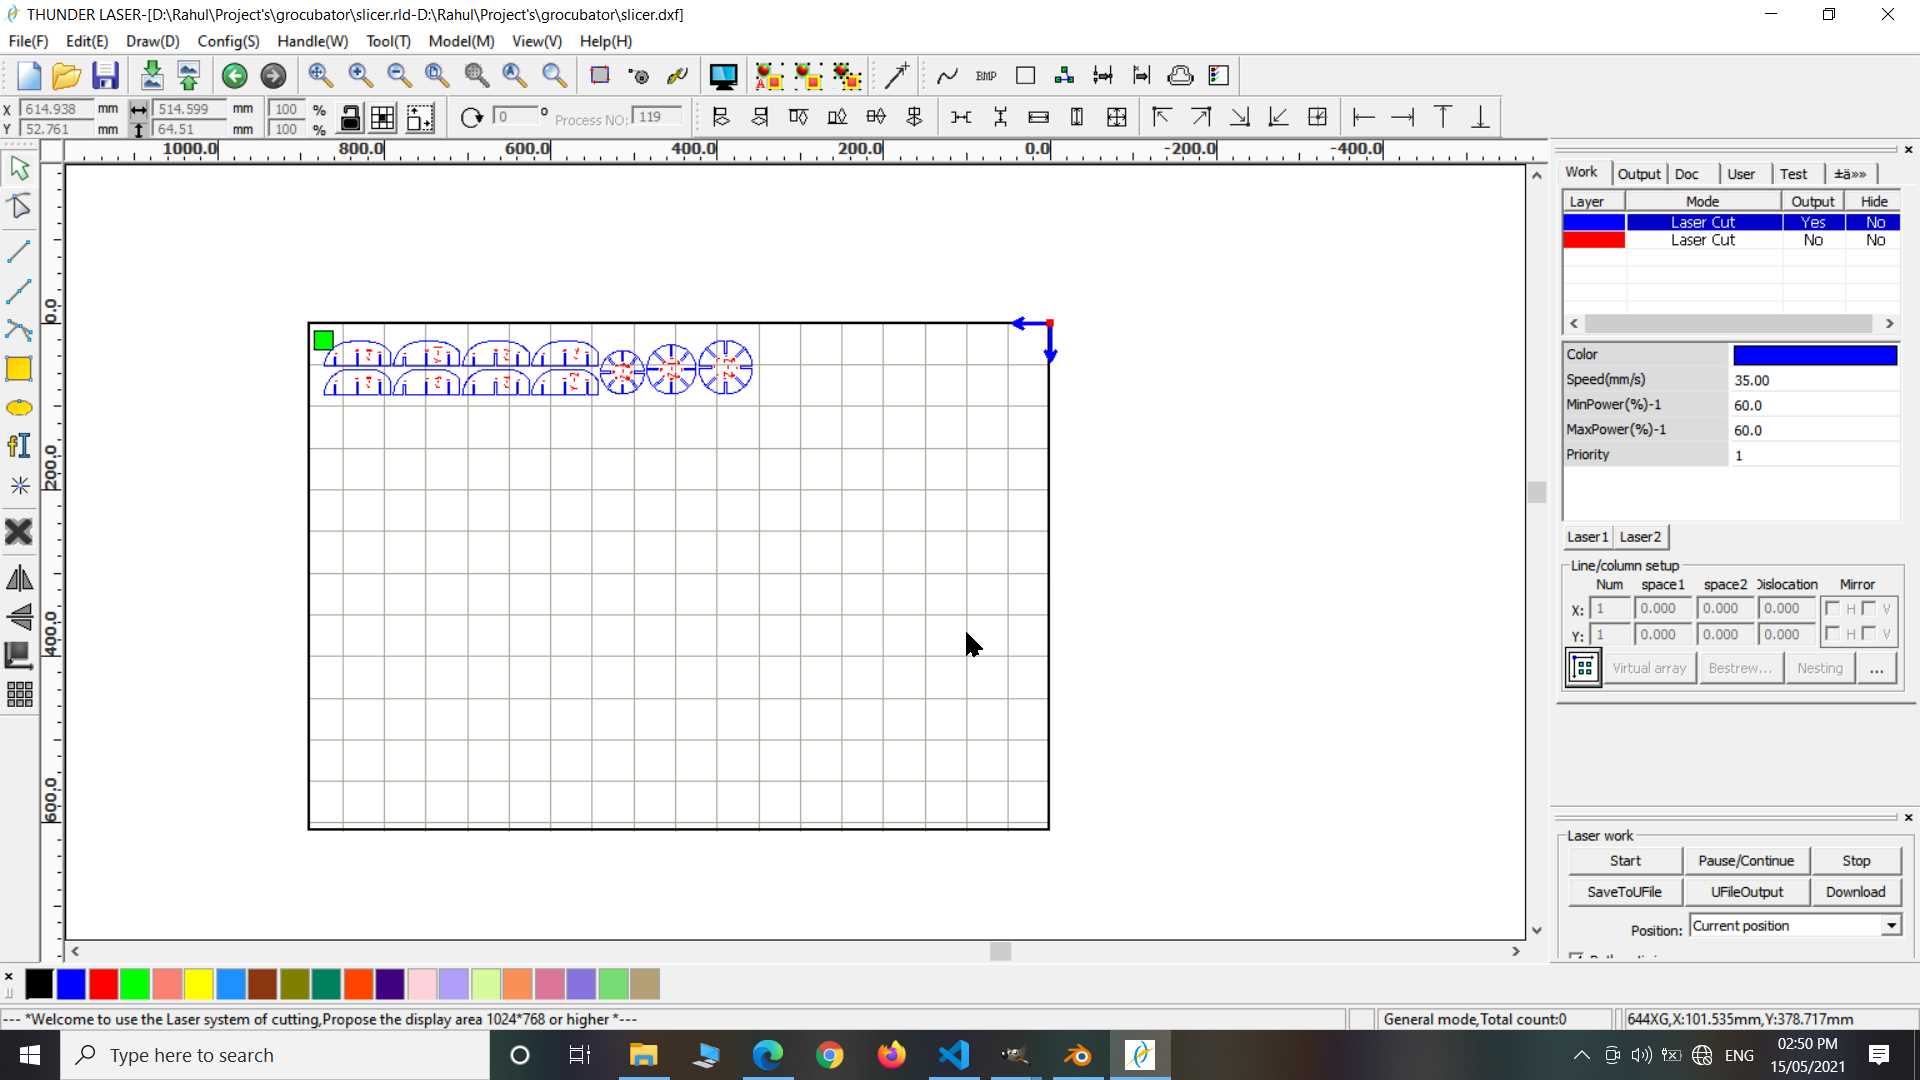Select the arrow Select tool in left toolbar
This screenshot has height=1080, width=1920.
pyautogui.click(x=19, y=168)
